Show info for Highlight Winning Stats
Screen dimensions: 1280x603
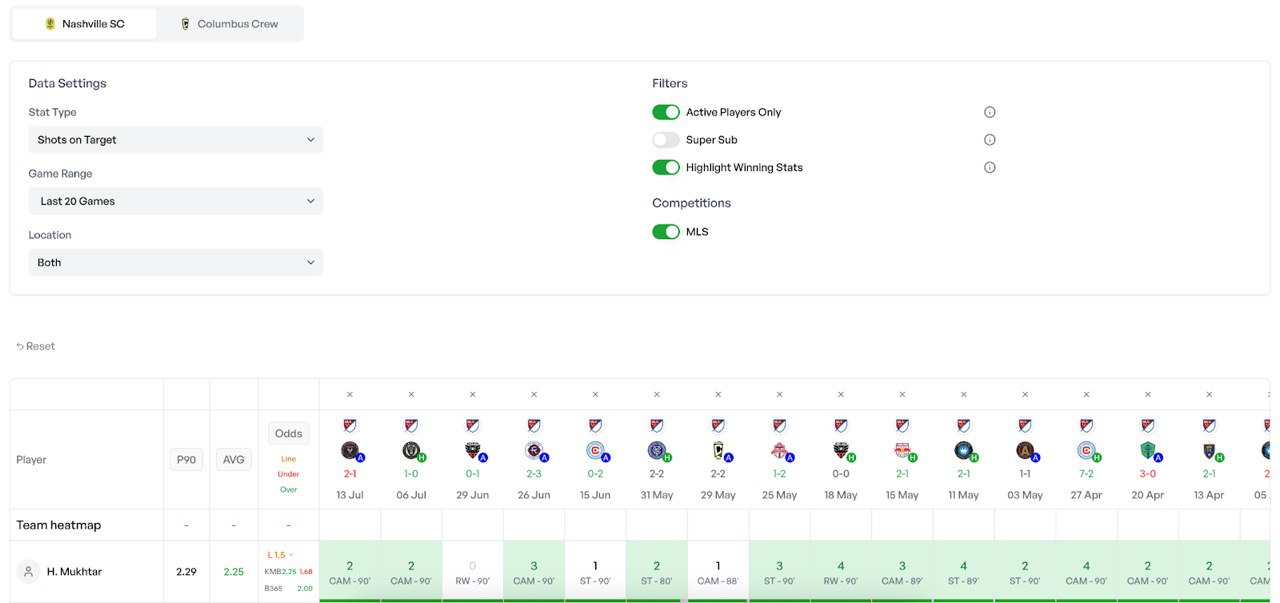coord(990,167)
